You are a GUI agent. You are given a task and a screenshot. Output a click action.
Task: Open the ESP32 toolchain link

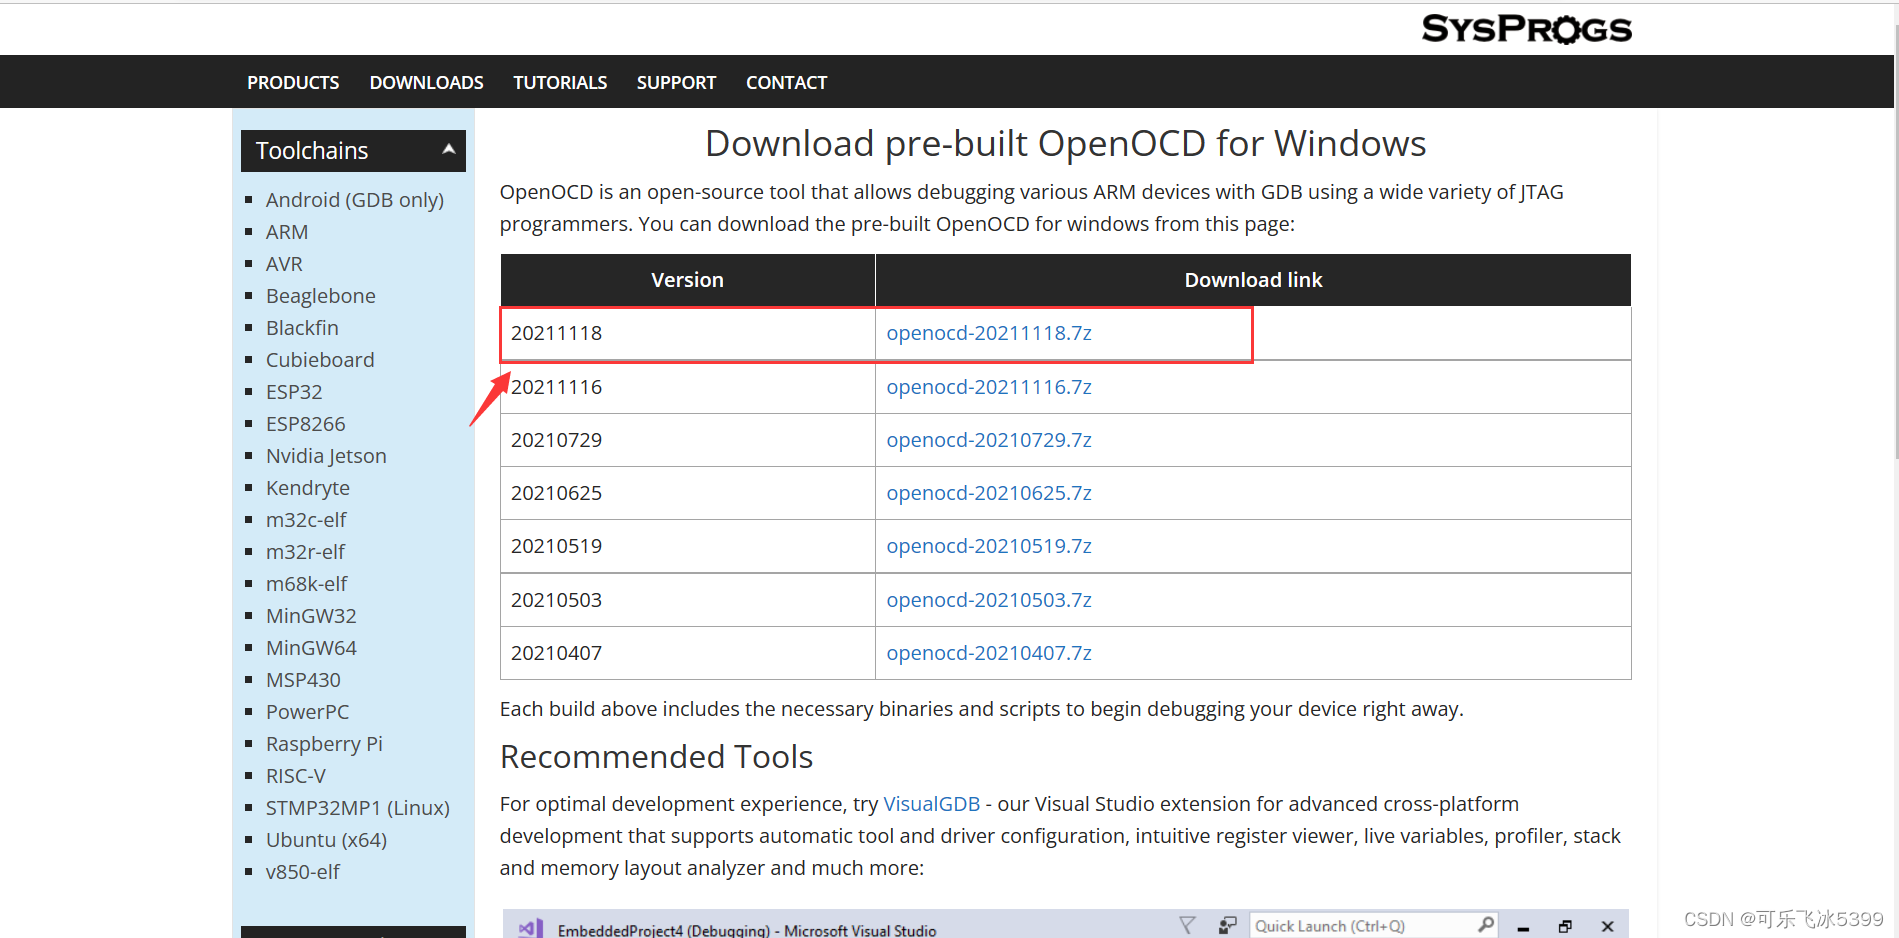(x=294, y=392)
